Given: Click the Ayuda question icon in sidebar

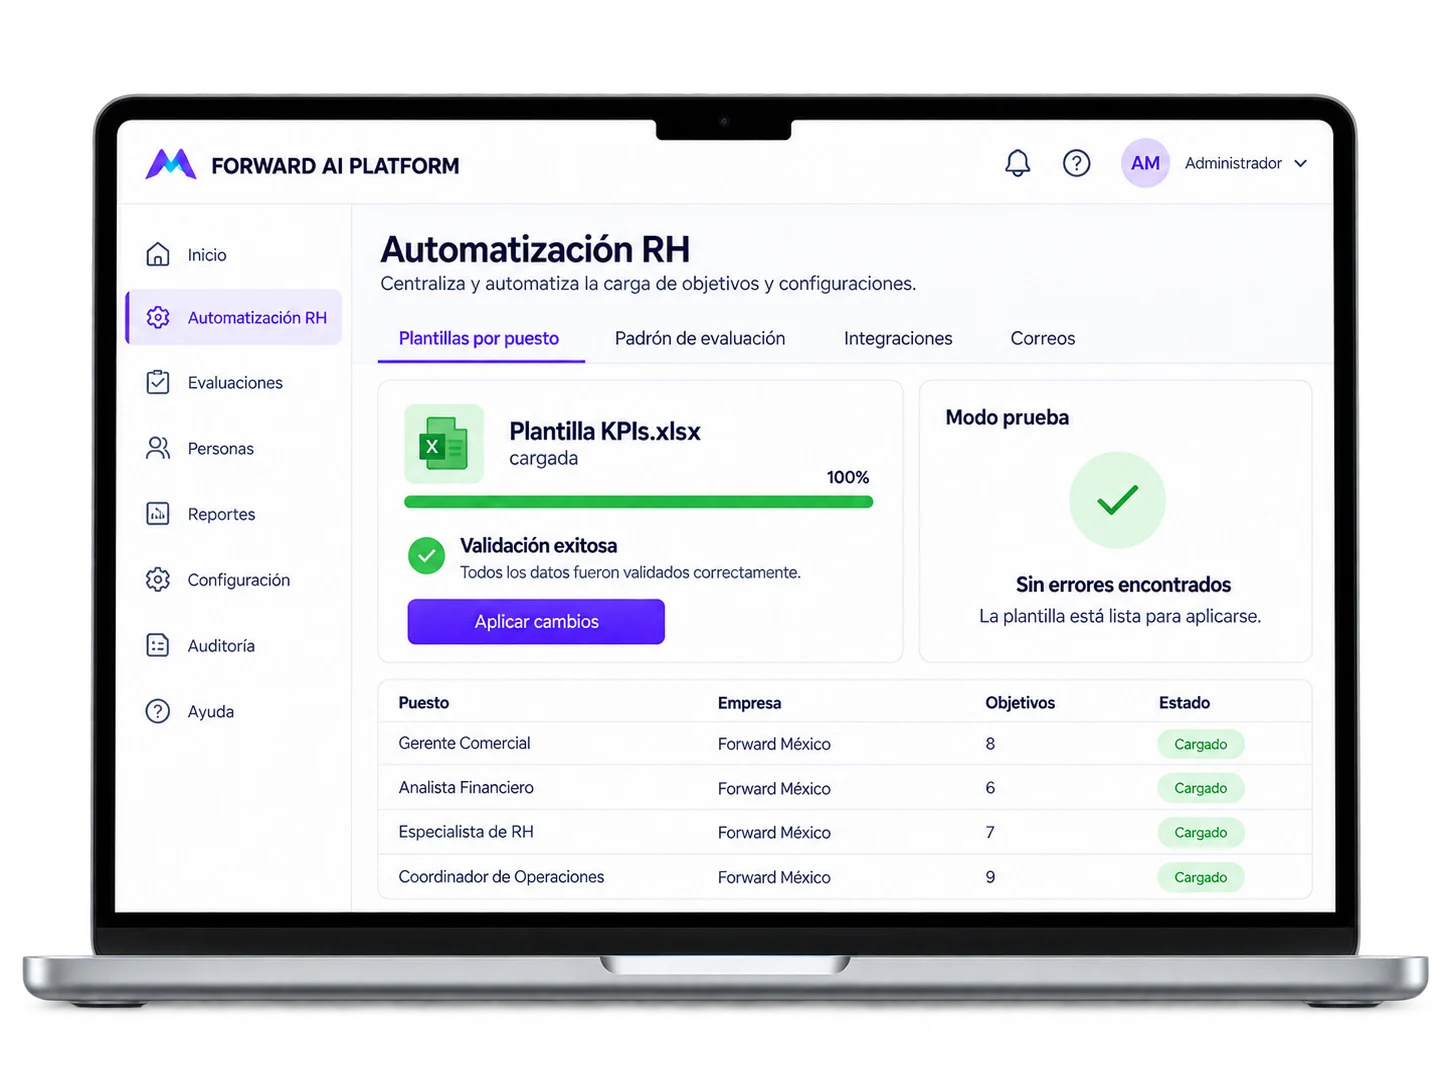Looking at the screenshot, I should coord(158,711).
